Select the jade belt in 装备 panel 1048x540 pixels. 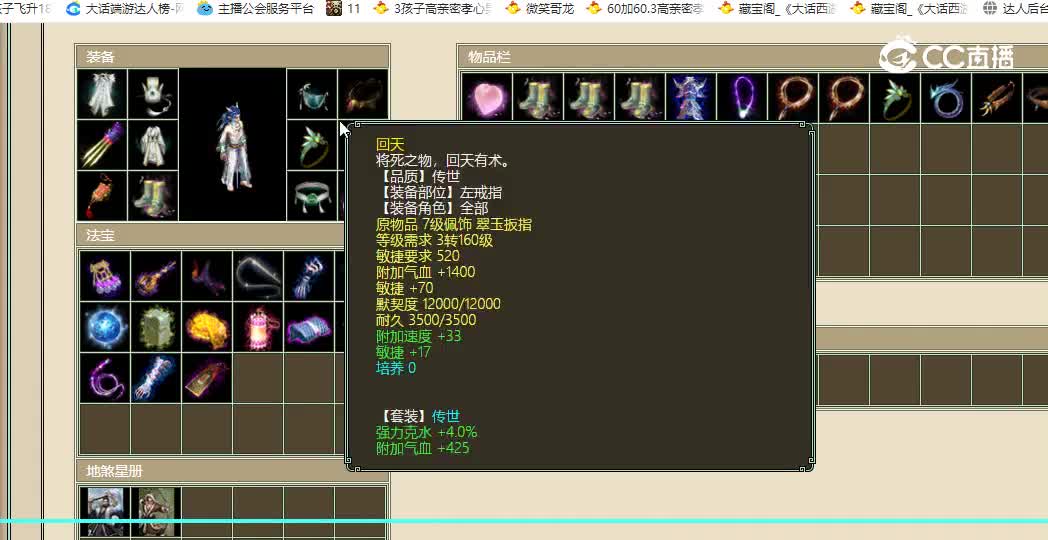pyautogui.click(x=312, y=196)
